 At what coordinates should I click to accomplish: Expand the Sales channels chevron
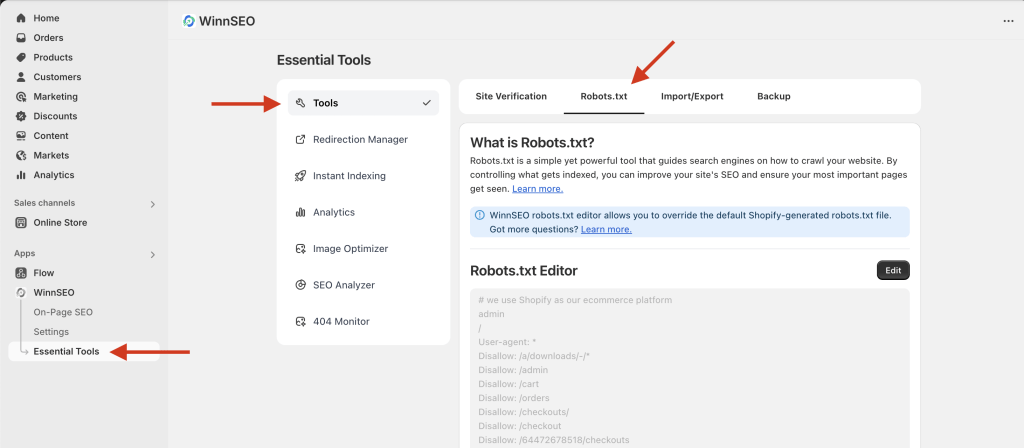click(x=153, y=204)
